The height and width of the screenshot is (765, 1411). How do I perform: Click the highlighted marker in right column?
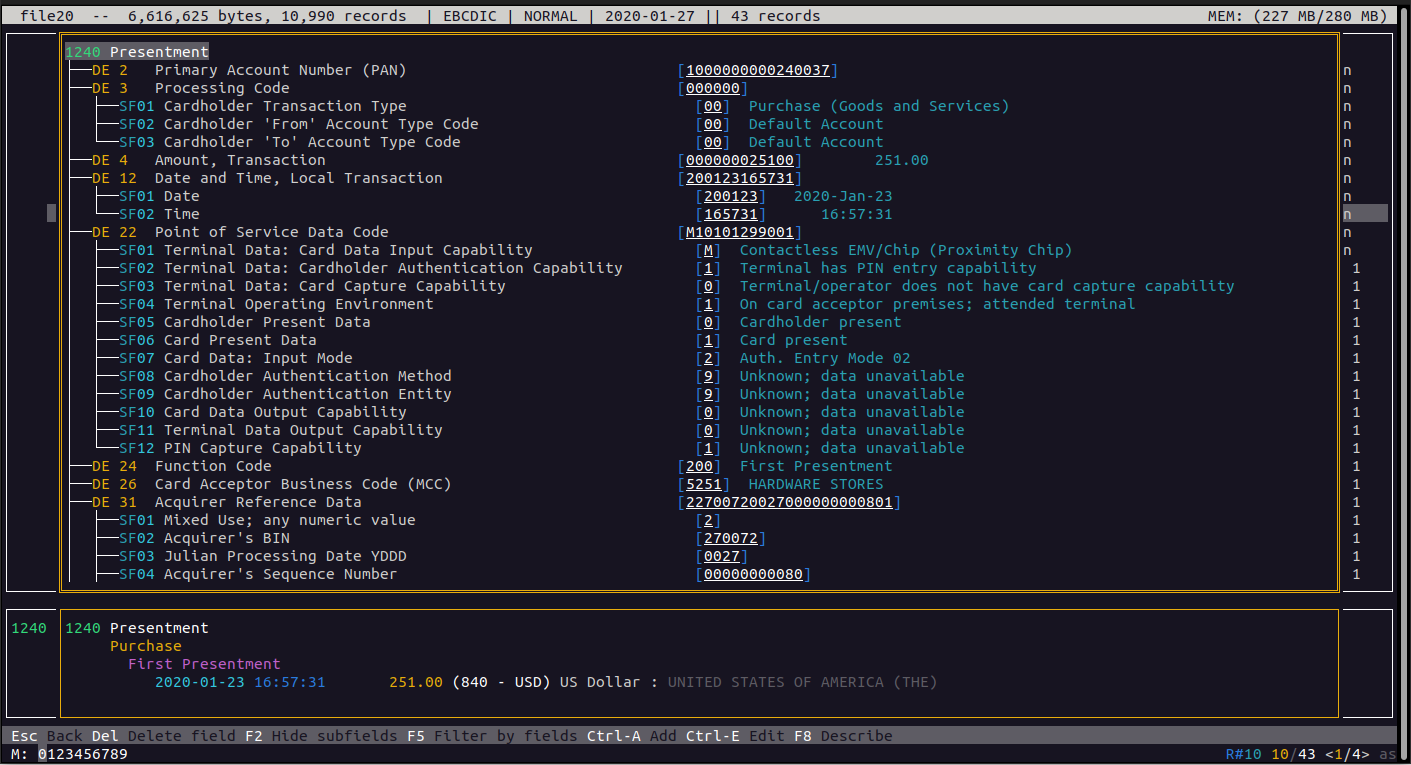tap(1364, 214)
